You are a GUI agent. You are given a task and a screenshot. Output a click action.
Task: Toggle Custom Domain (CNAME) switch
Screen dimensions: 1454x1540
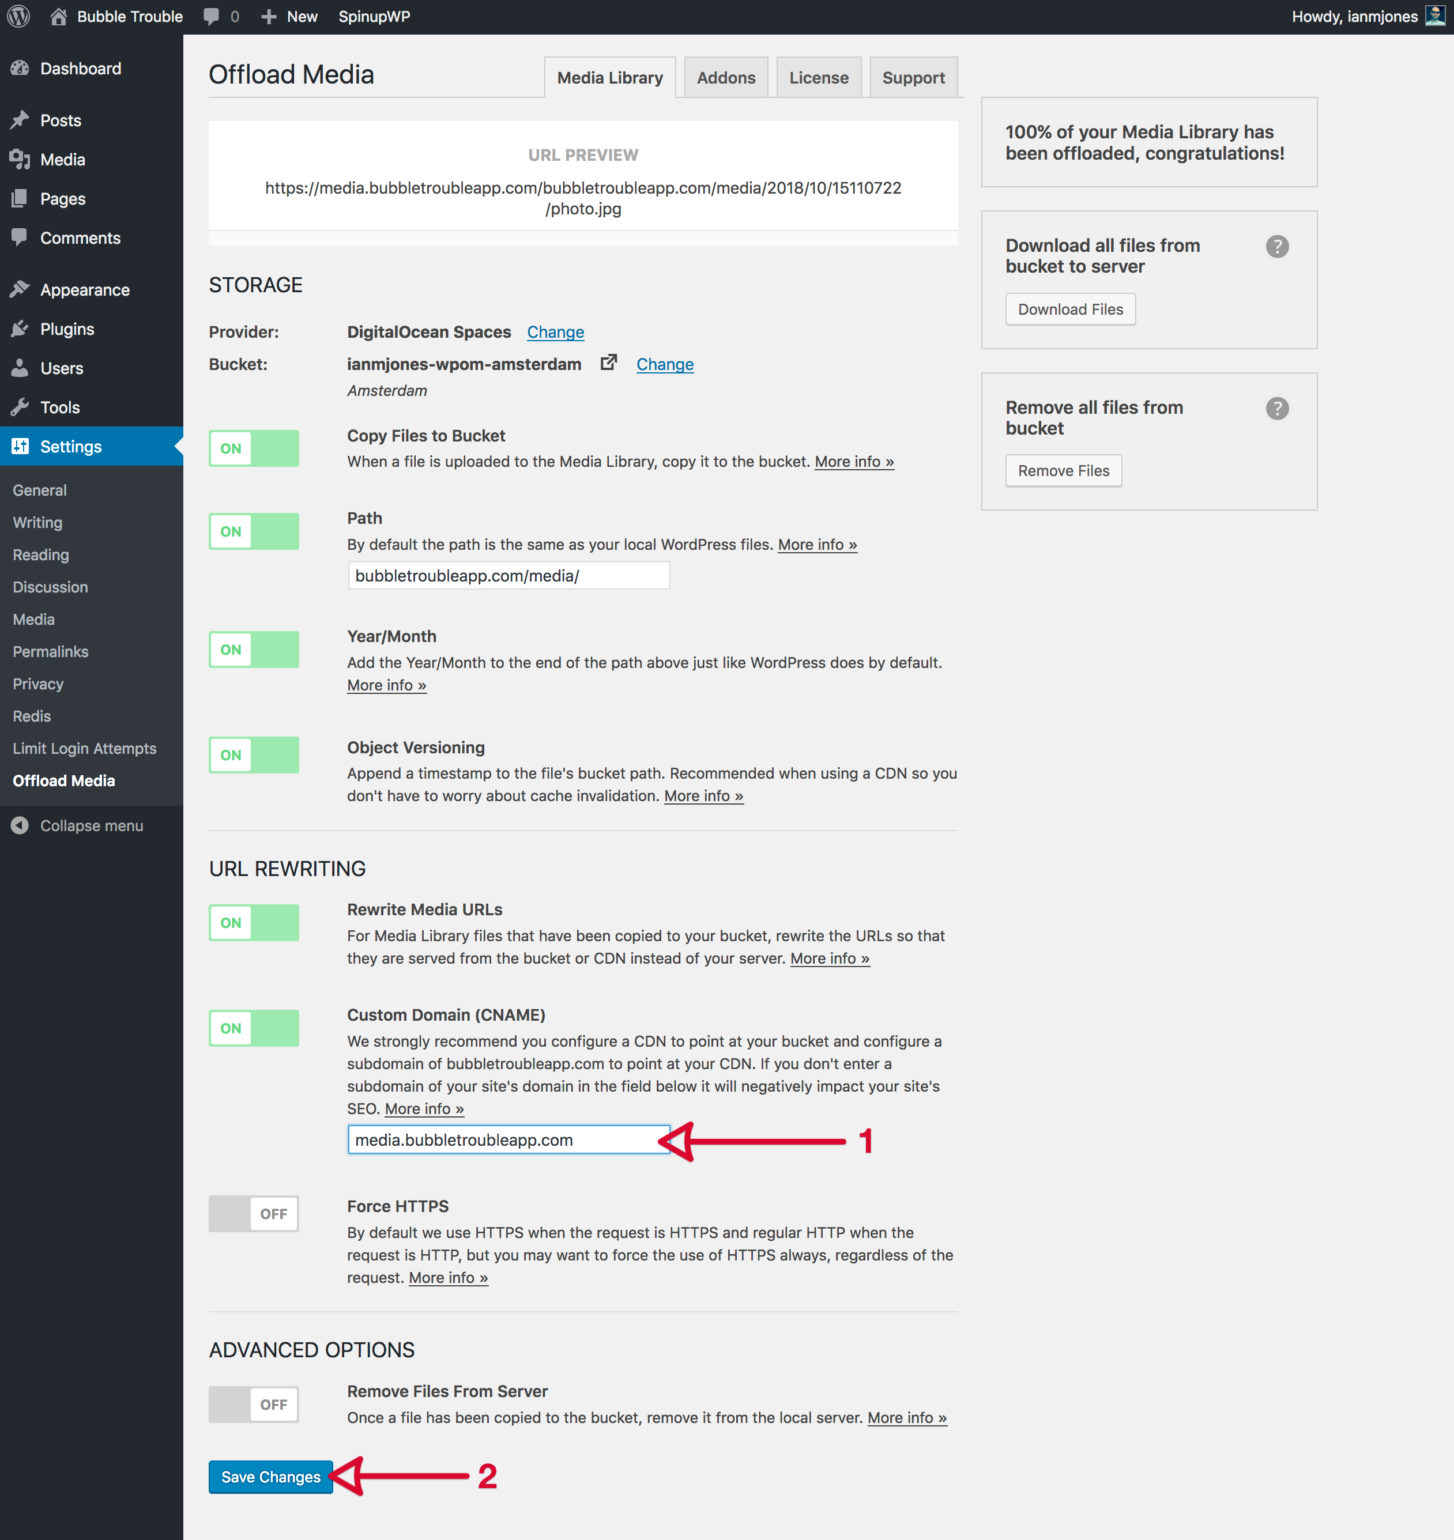click(254, 1028)
